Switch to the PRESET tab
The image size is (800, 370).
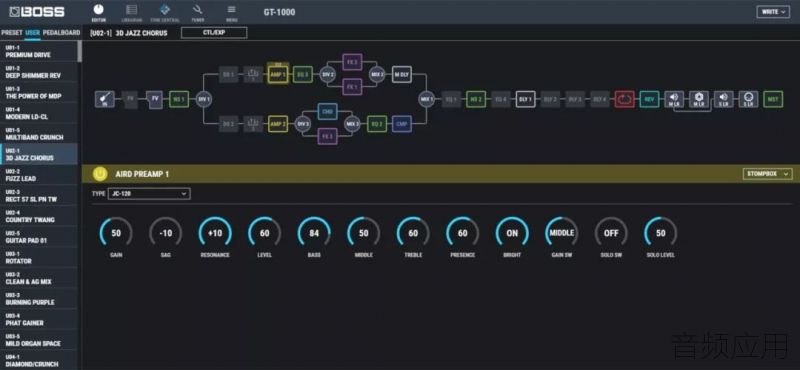(x=12, y=33)
